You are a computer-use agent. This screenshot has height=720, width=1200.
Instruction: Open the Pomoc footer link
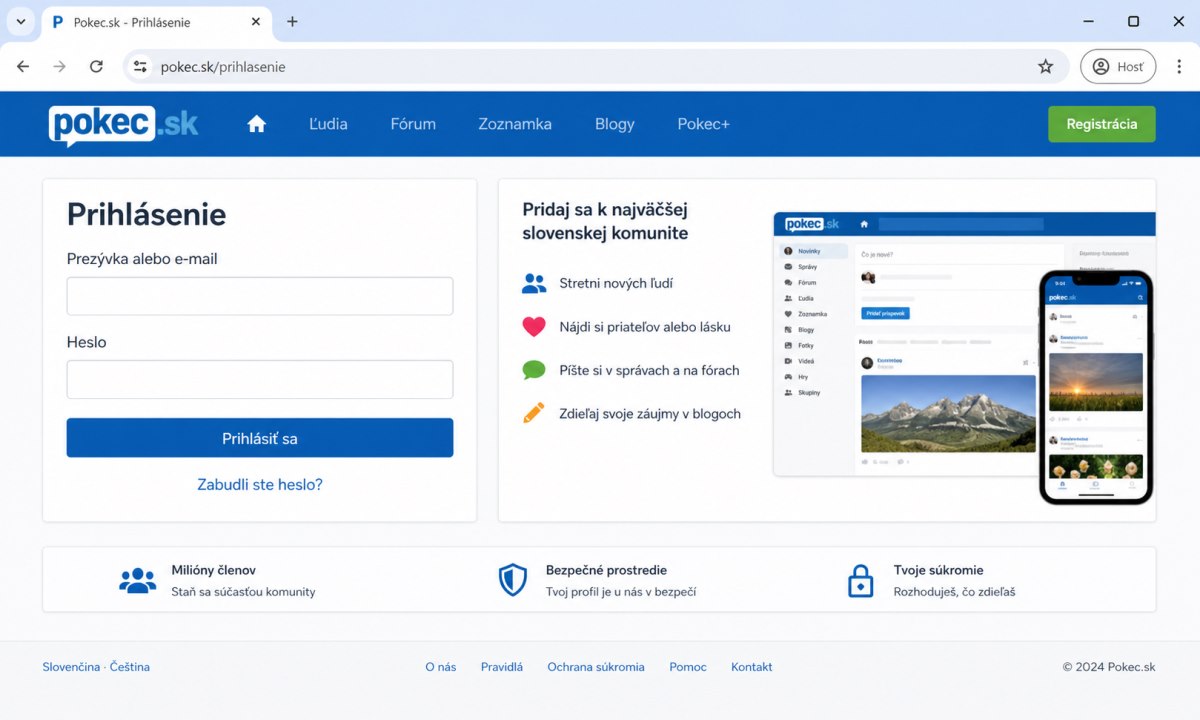pos(688,667)
